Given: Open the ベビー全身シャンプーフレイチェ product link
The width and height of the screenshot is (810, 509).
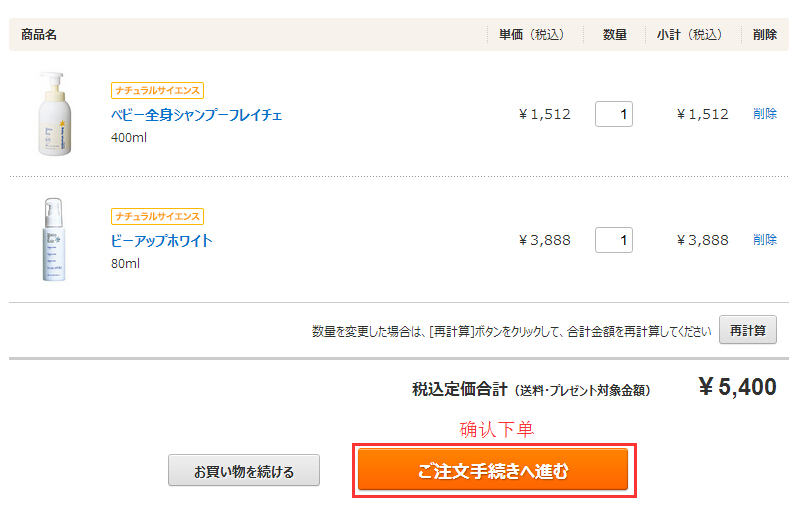Looking at the screenshot, I should tap(196, 115).
